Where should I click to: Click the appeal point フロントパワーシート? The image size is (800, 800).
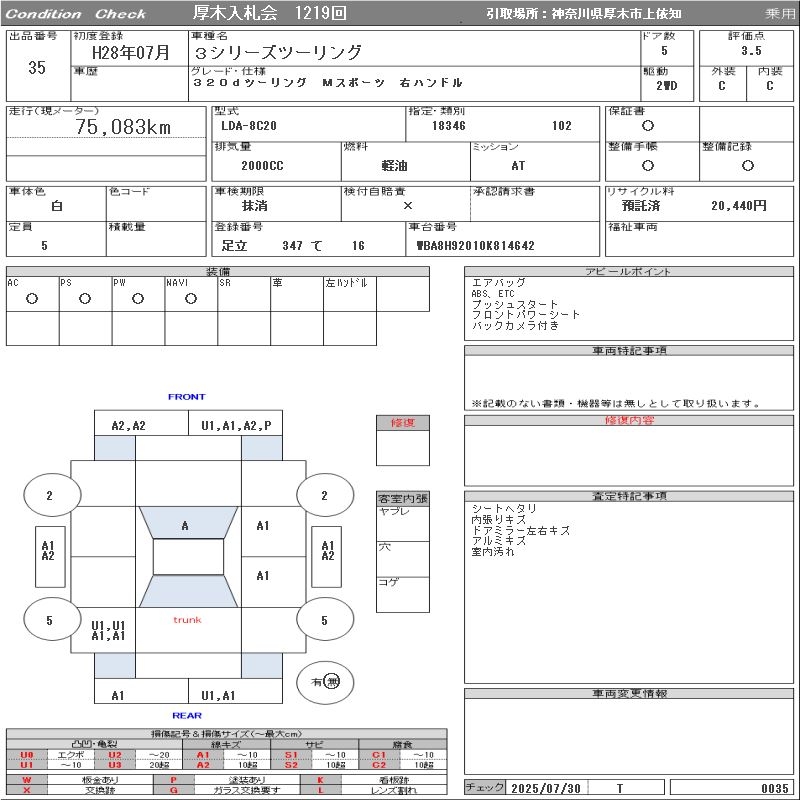point(526,315)
